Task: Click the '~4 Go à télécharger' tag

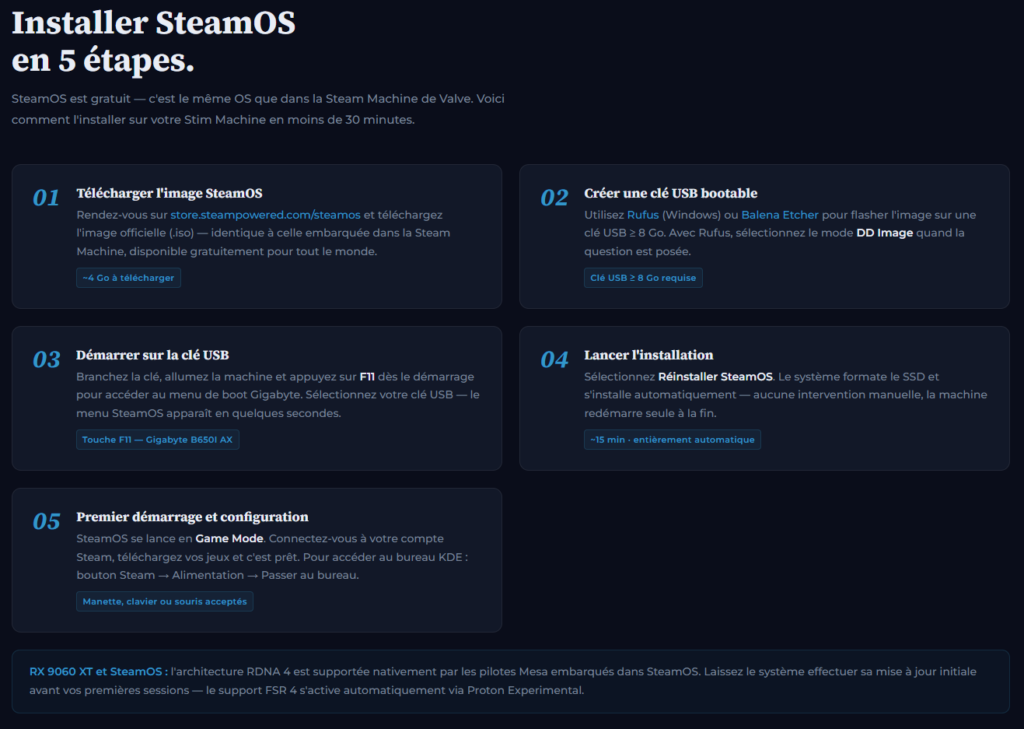Action: click(x=129, y=278)
